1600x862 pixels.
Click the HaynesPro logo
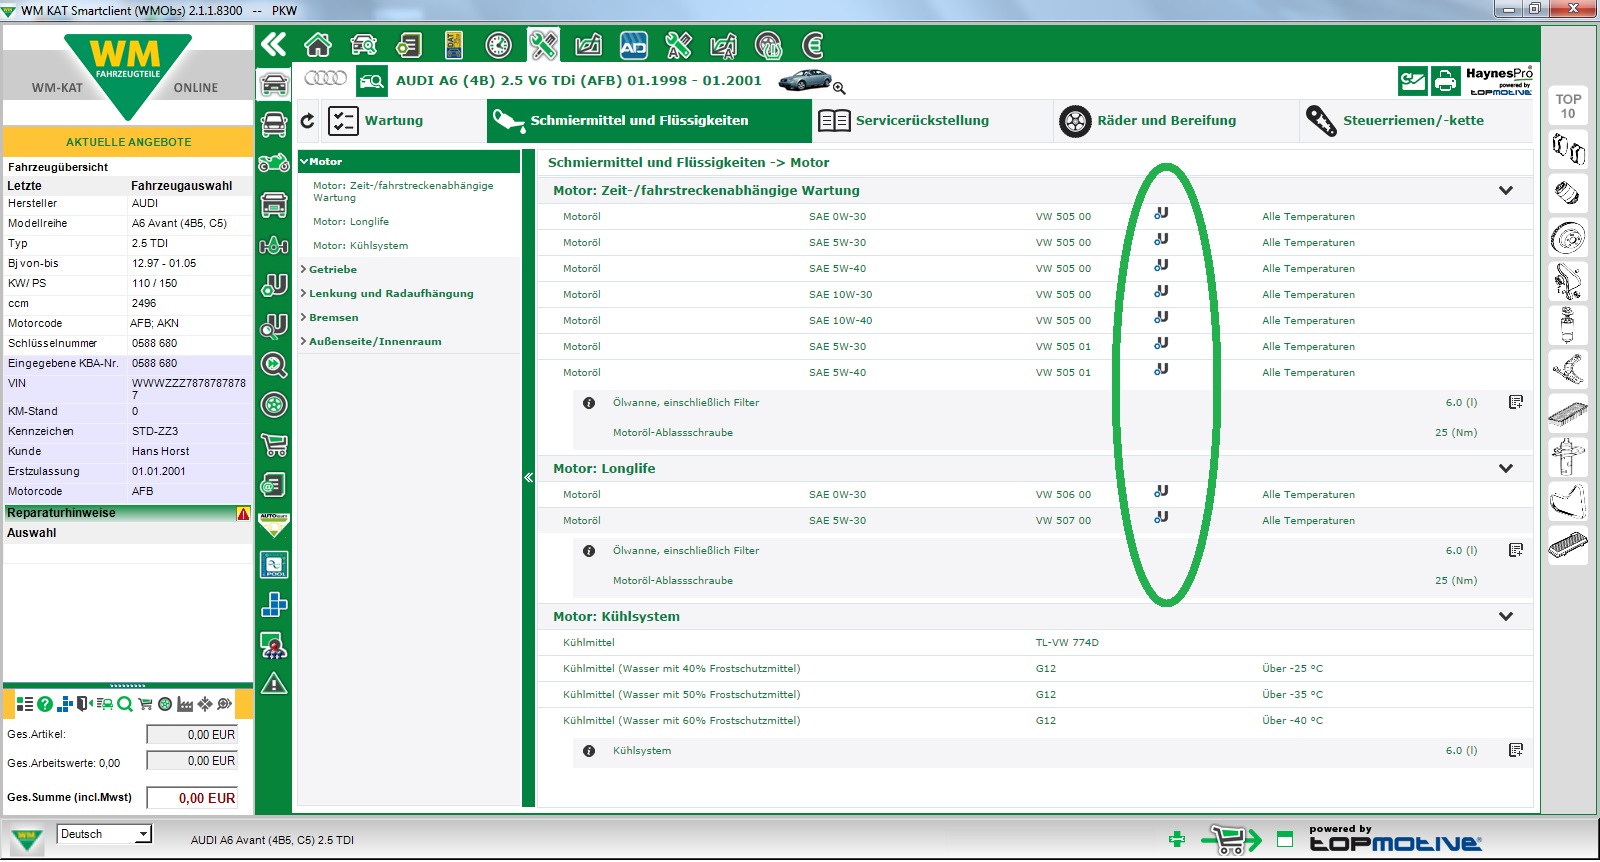point(1498,81)
